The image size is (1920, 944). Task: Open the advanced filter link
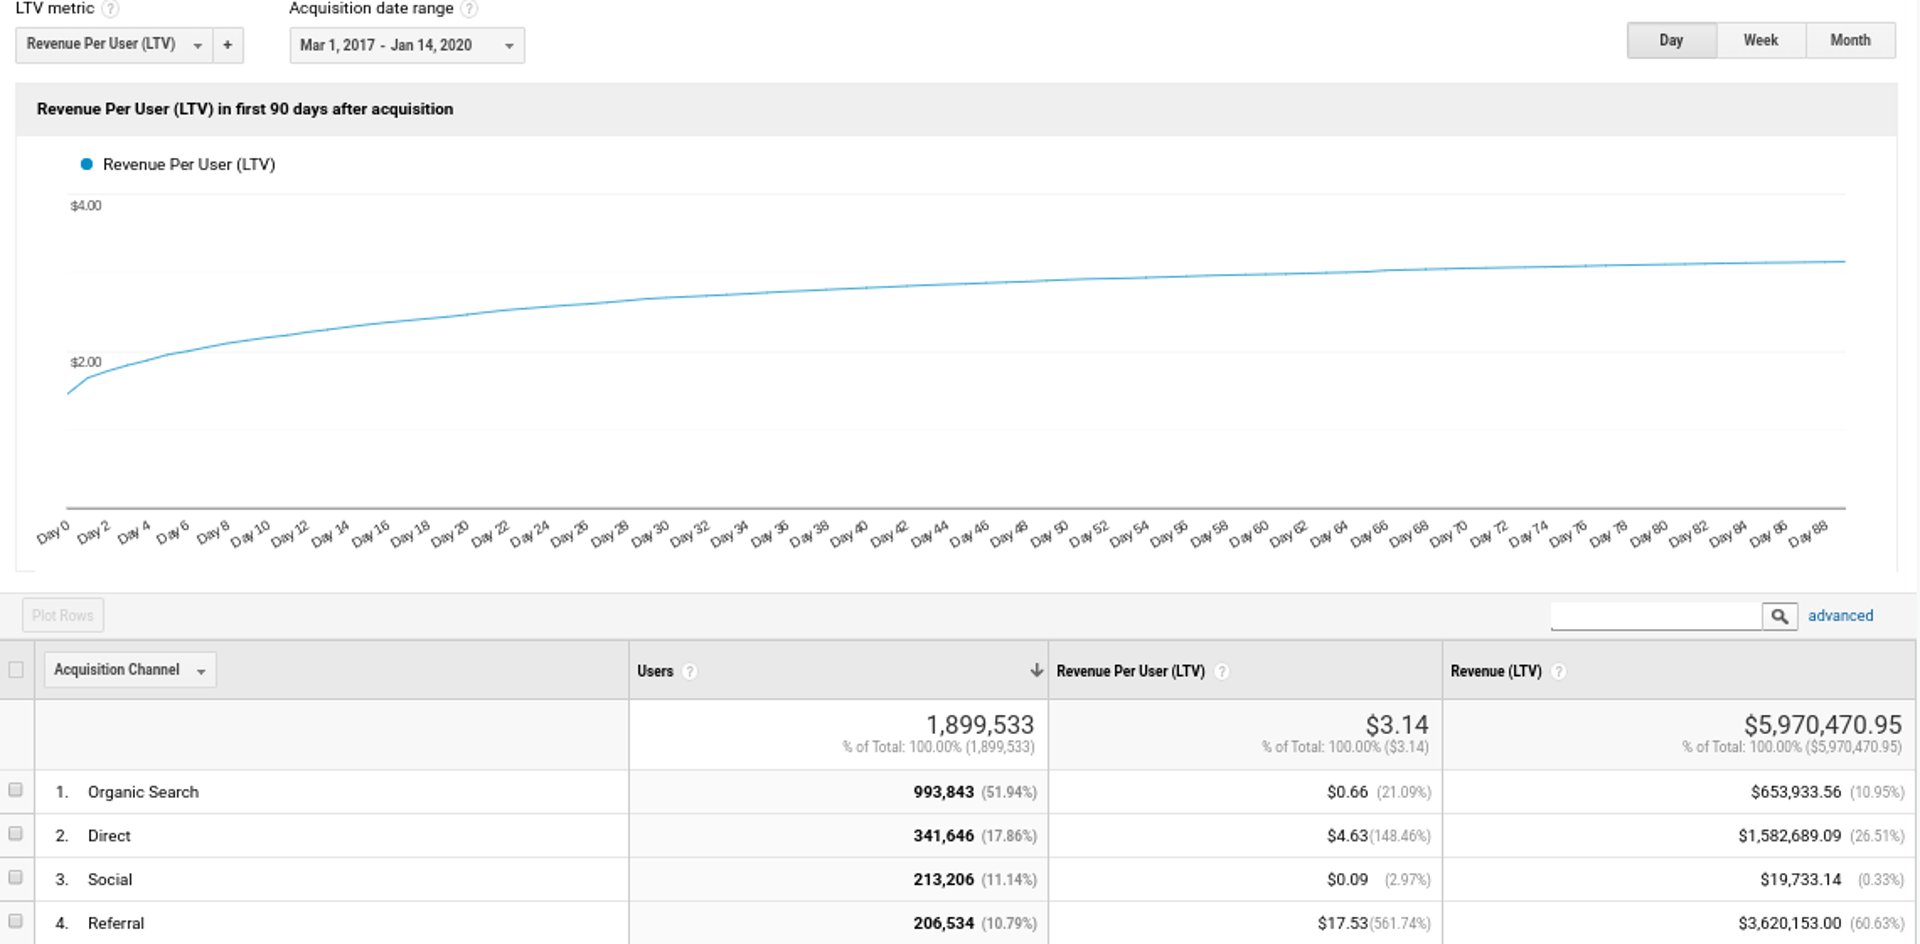click(1840, 616)
